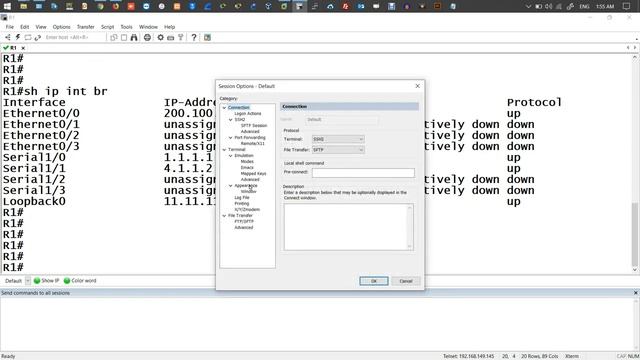Image resolution: width=640 pixels, height=360 pixels.
Task: Open the Tools menu
Action: click(127, 27)
